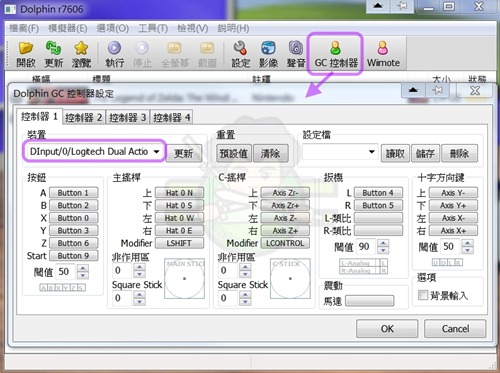Enable the 背景輸入 checkbox
This screenshot has height=373, width=500.
point(423,295)
